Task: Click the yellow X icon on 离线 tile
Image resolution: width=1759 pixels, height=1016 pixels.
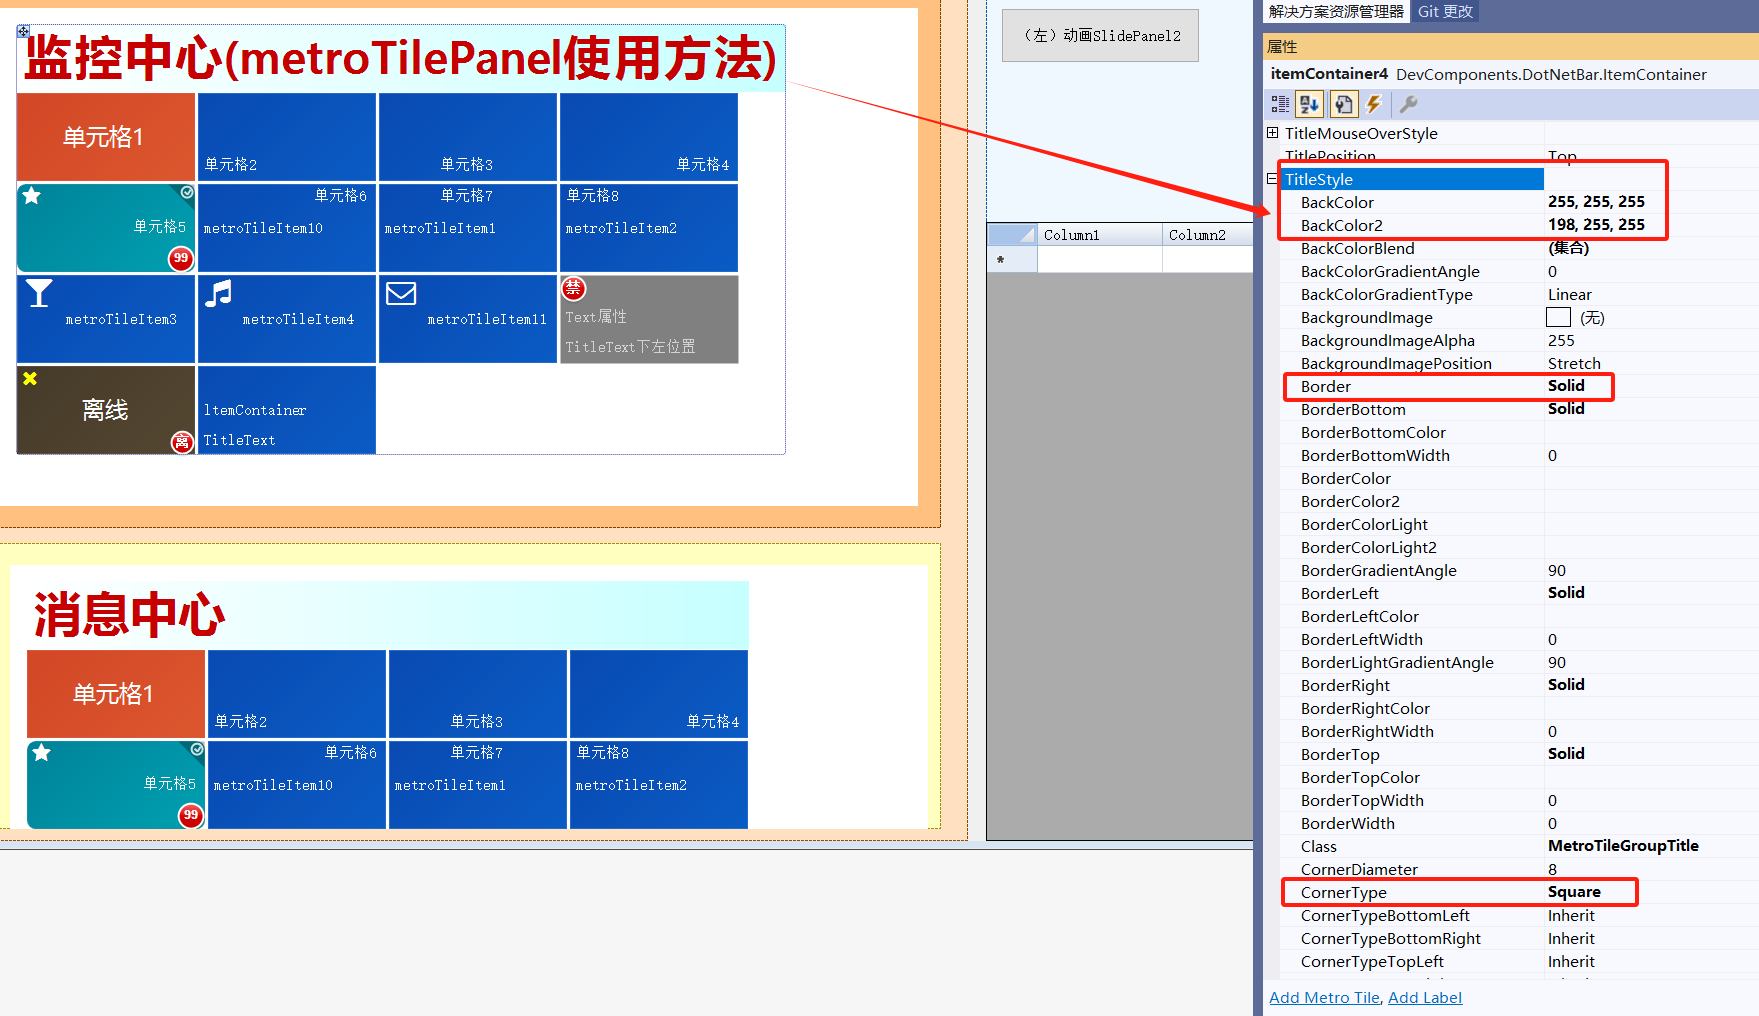Action: [30, 379]
